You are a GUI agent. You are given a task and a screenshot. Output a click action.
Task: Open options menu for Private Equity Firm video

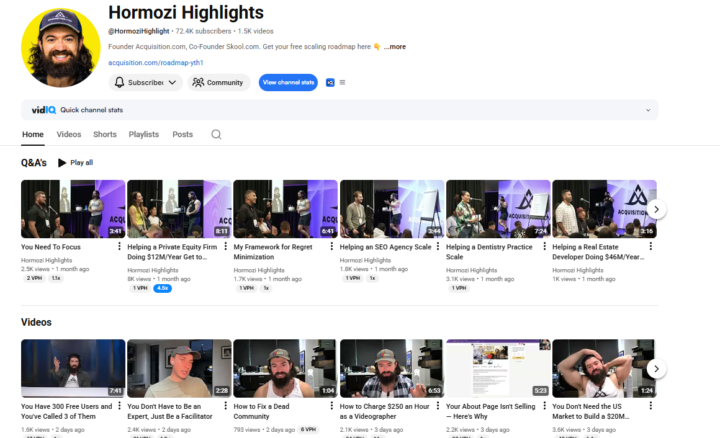point(225,247)
